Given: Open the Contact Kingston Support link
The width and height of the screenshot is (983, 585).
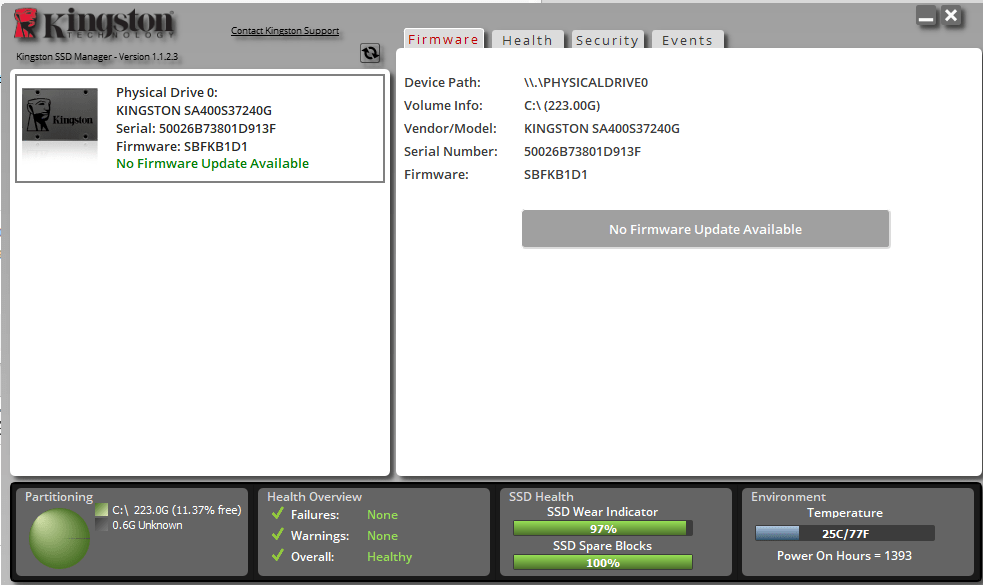Looking at the screenshot, I should click(285, 30).
